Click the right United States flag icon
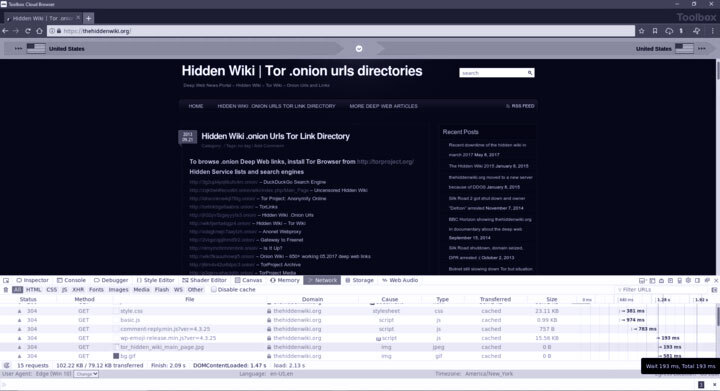Screen dimensions: 720x391 [684, 48]
